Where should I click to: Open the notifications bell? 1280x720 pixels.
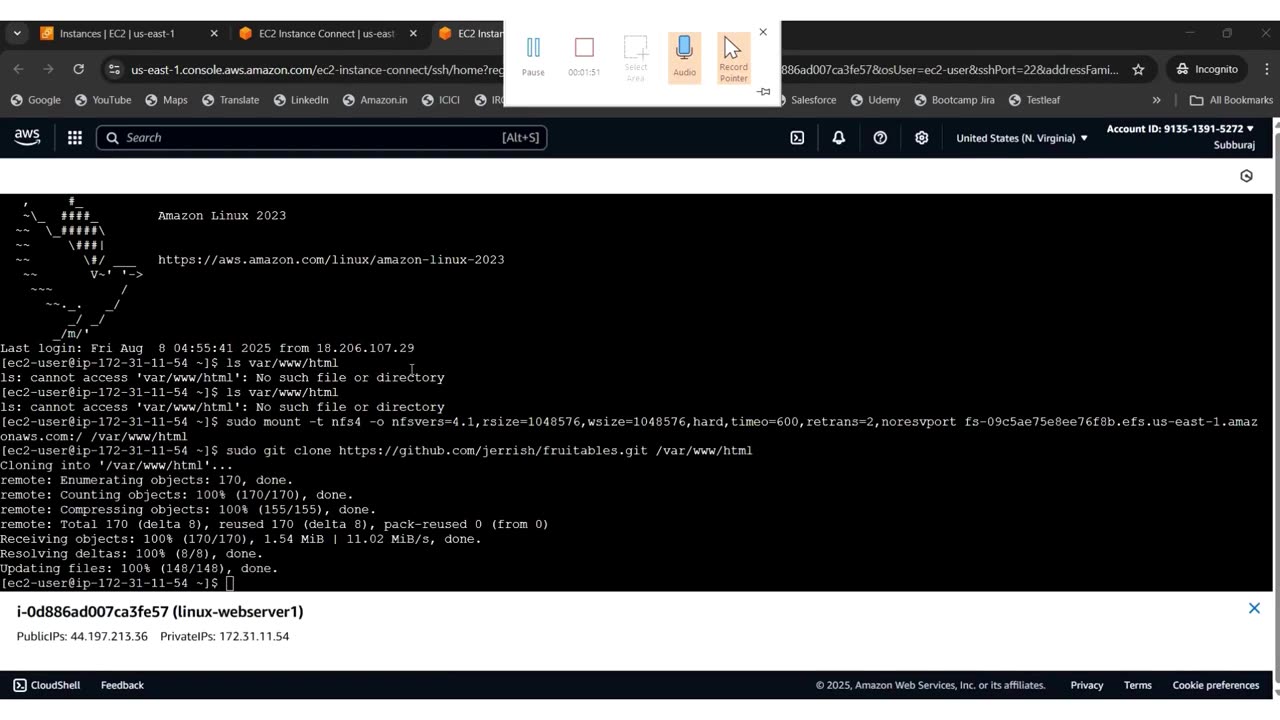[x=839, y=138]
